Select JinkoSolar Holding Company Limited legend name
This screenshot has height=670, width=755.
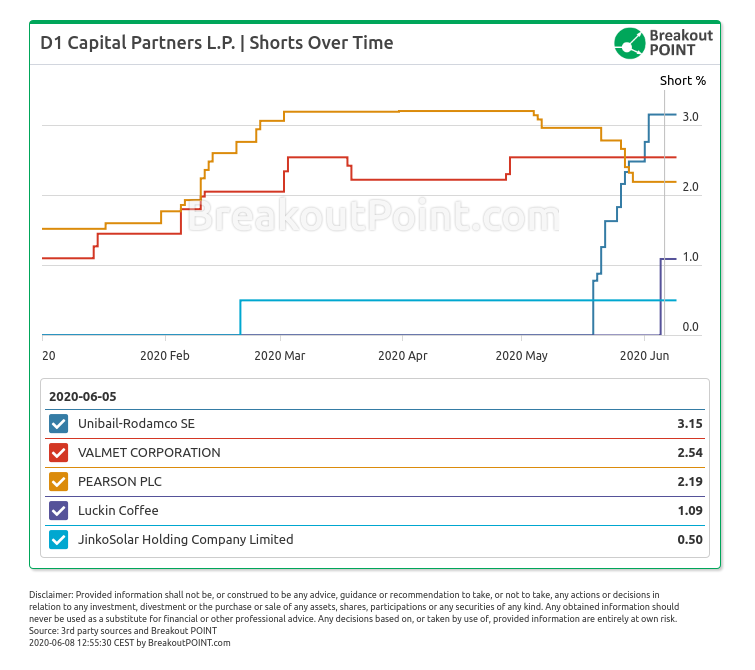click(x=186, y=540)
